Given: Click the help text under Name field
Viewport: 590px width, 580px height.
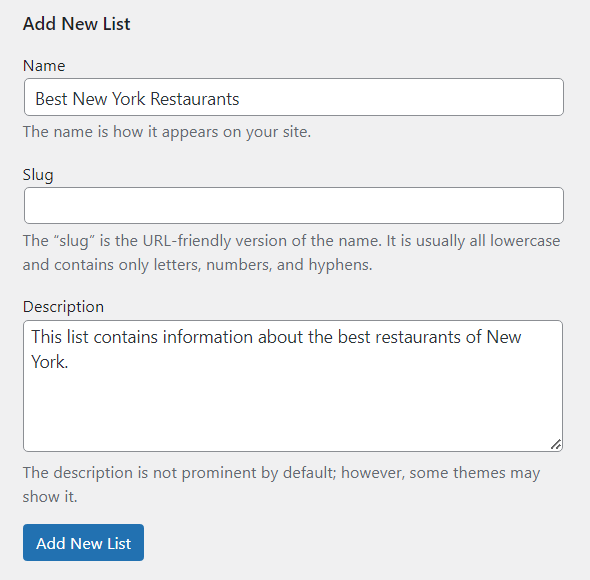Looking at the screenshot, I should pos(167,132).
